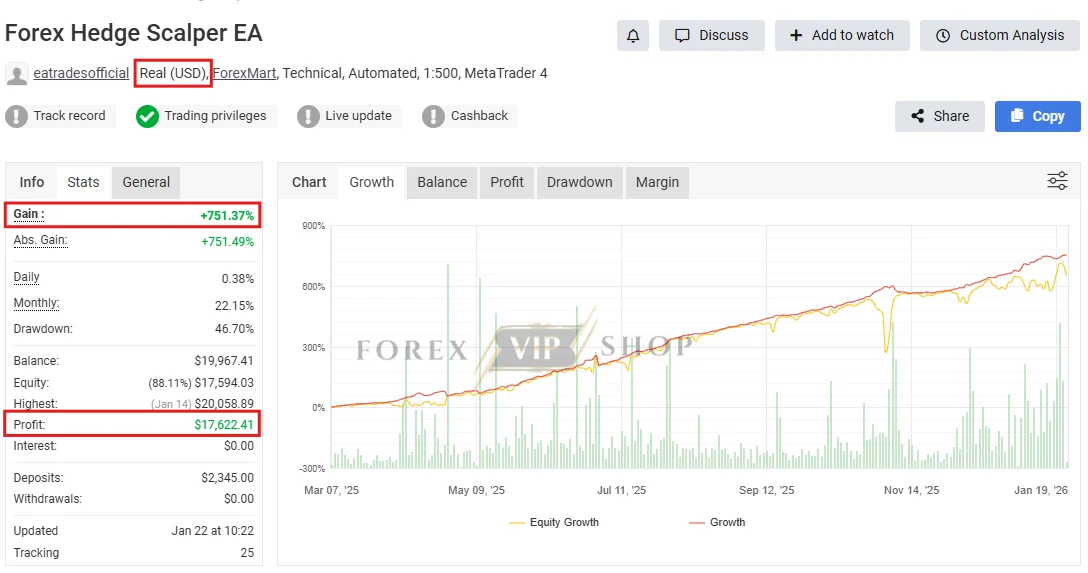Click the notification bell icon
The width and height of the screenshot is (1088, 573).
pyautogui.click(x=633, y=35)
